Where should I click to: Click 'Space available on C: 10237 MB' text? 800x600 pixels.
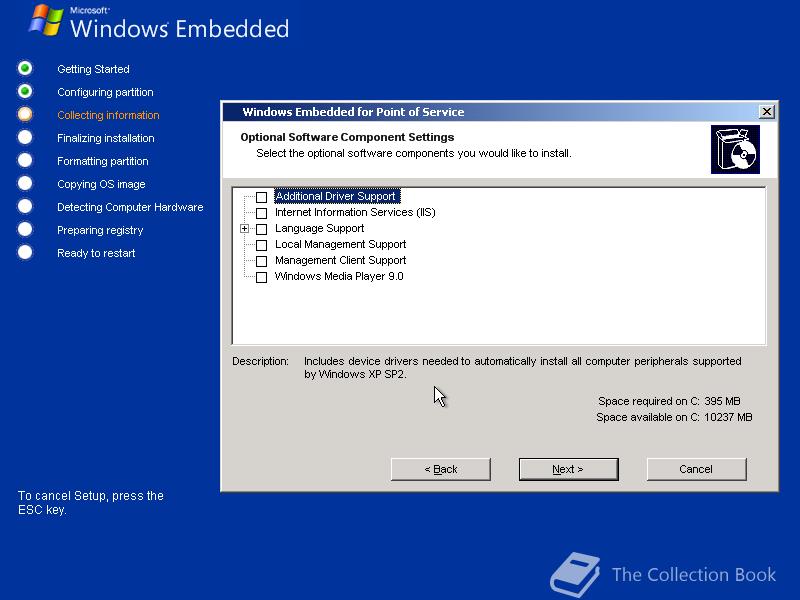(674, 417)
